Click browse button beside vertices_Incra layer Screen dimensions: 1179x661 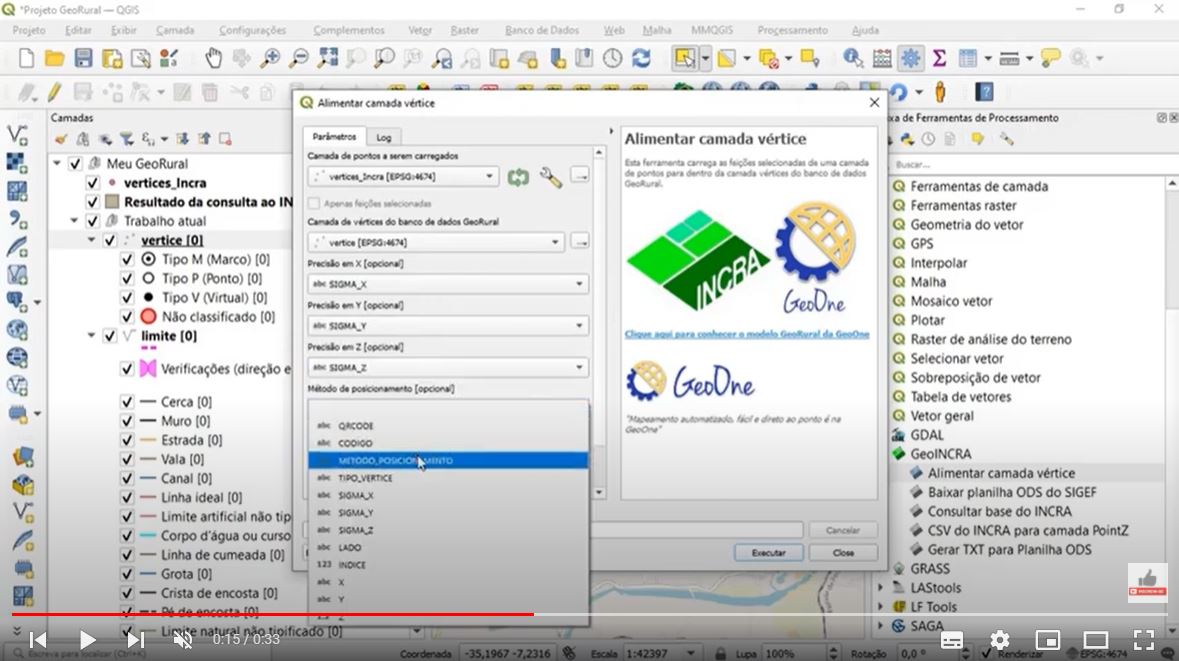click(x=580, y=175)
